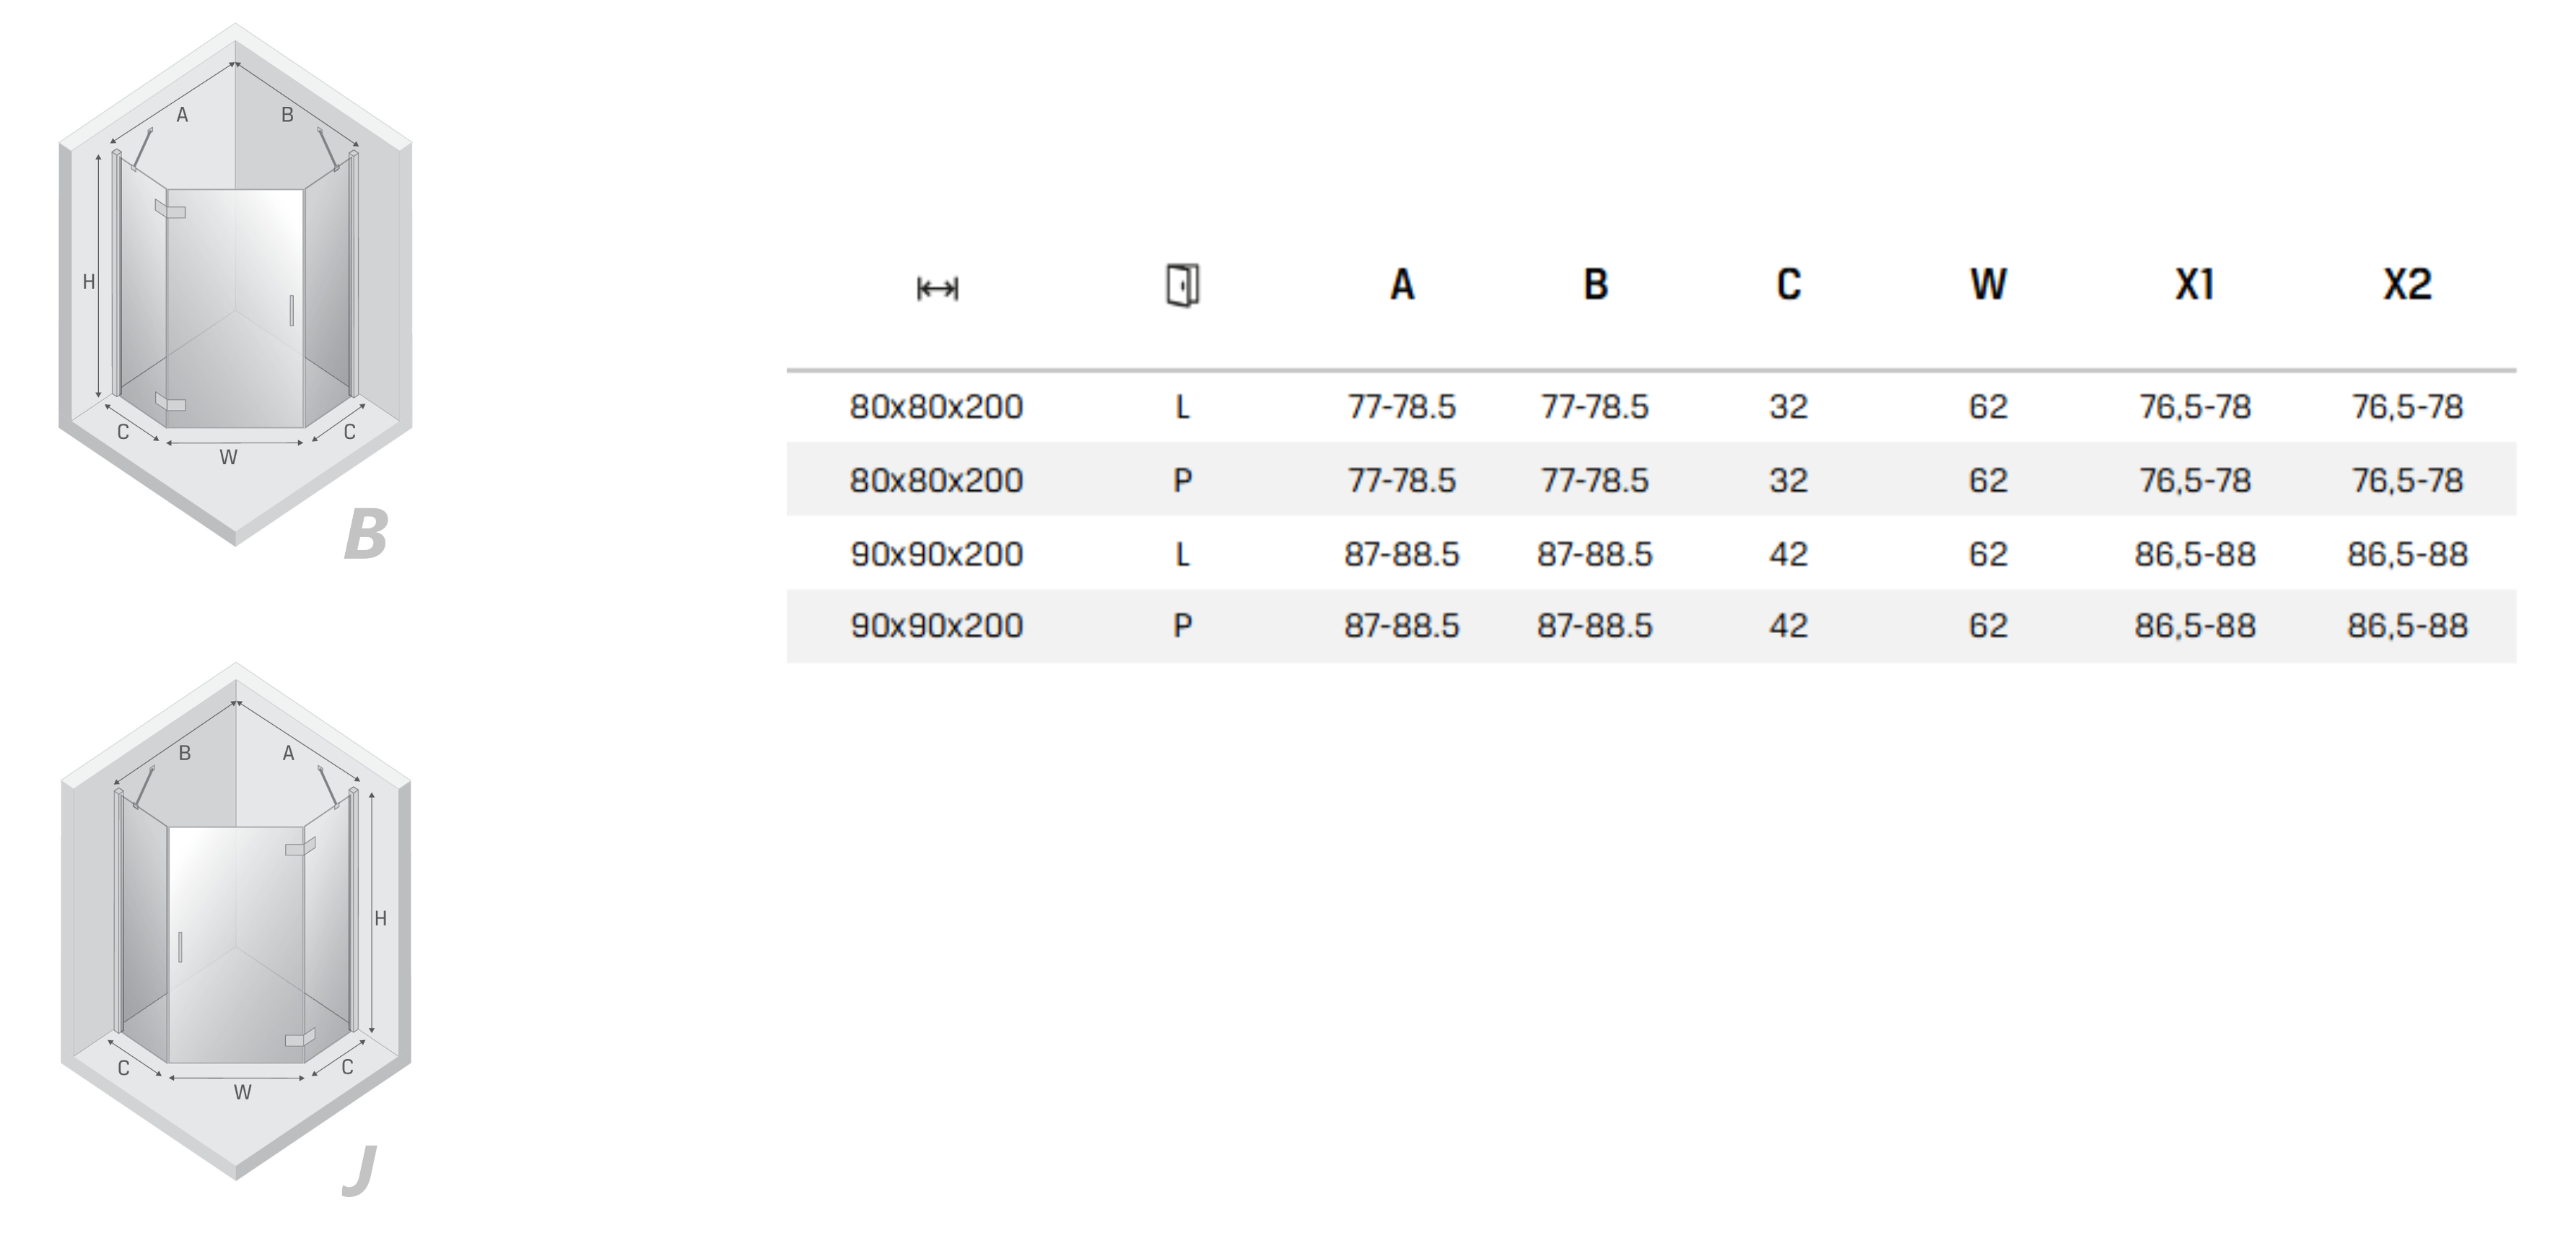
Task: Click the last row's 90x90x200 size
Action: [x=937, y=626]
